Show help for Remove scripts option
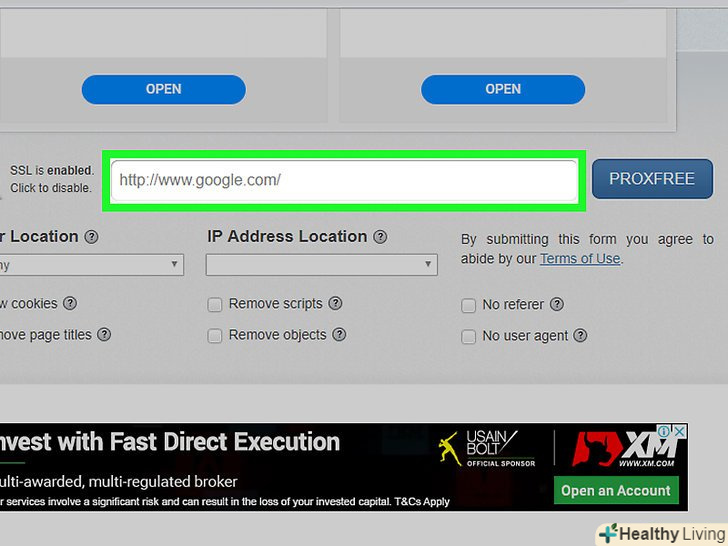The width and height of the screenshot is (728, 546). coord(335,304)
